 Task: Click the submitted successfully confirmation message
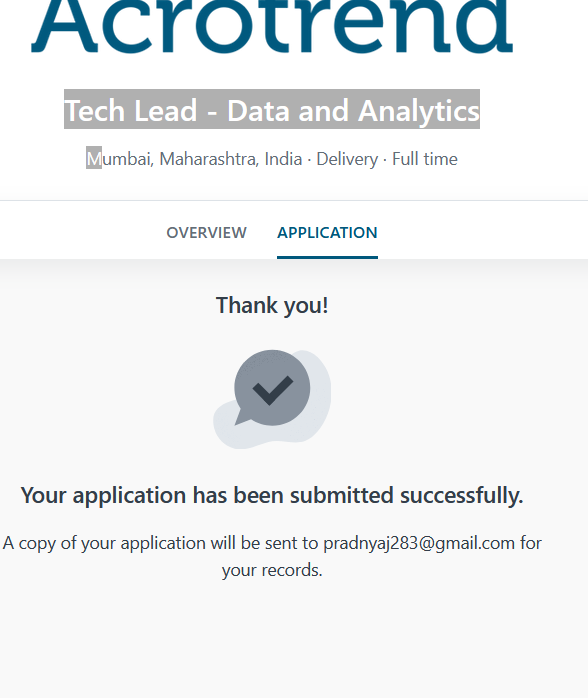click(x=272, y=495)
